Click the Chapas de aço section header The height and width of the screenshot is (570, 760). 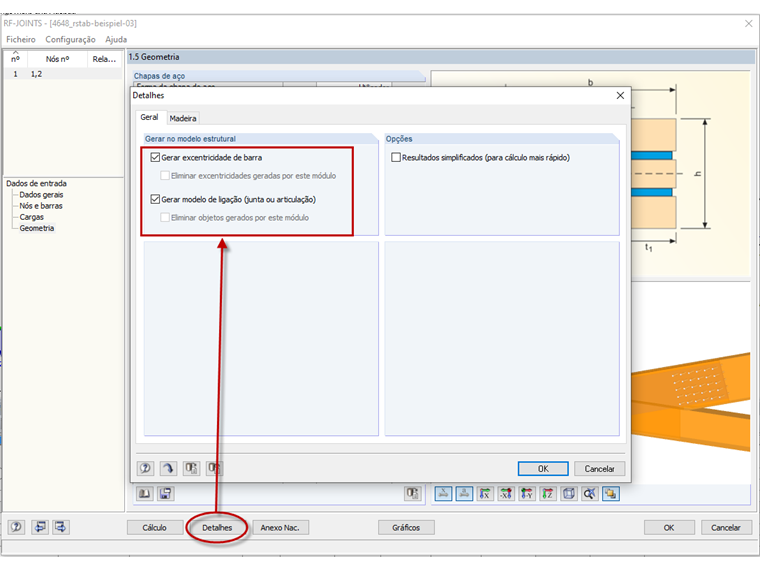coord(279,76)
